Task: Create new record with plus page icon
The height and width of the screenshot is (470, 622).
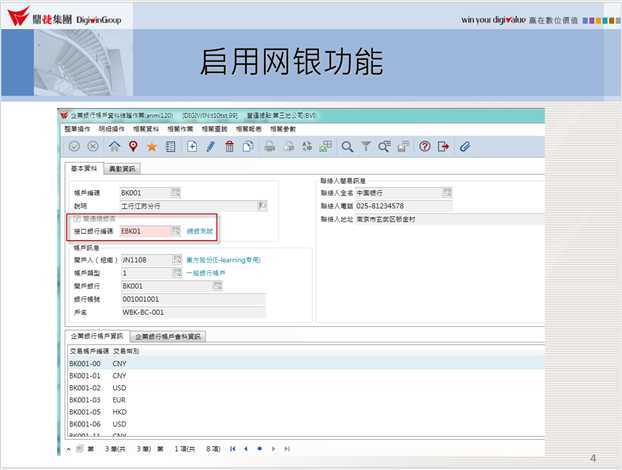Action: point(192,146)
